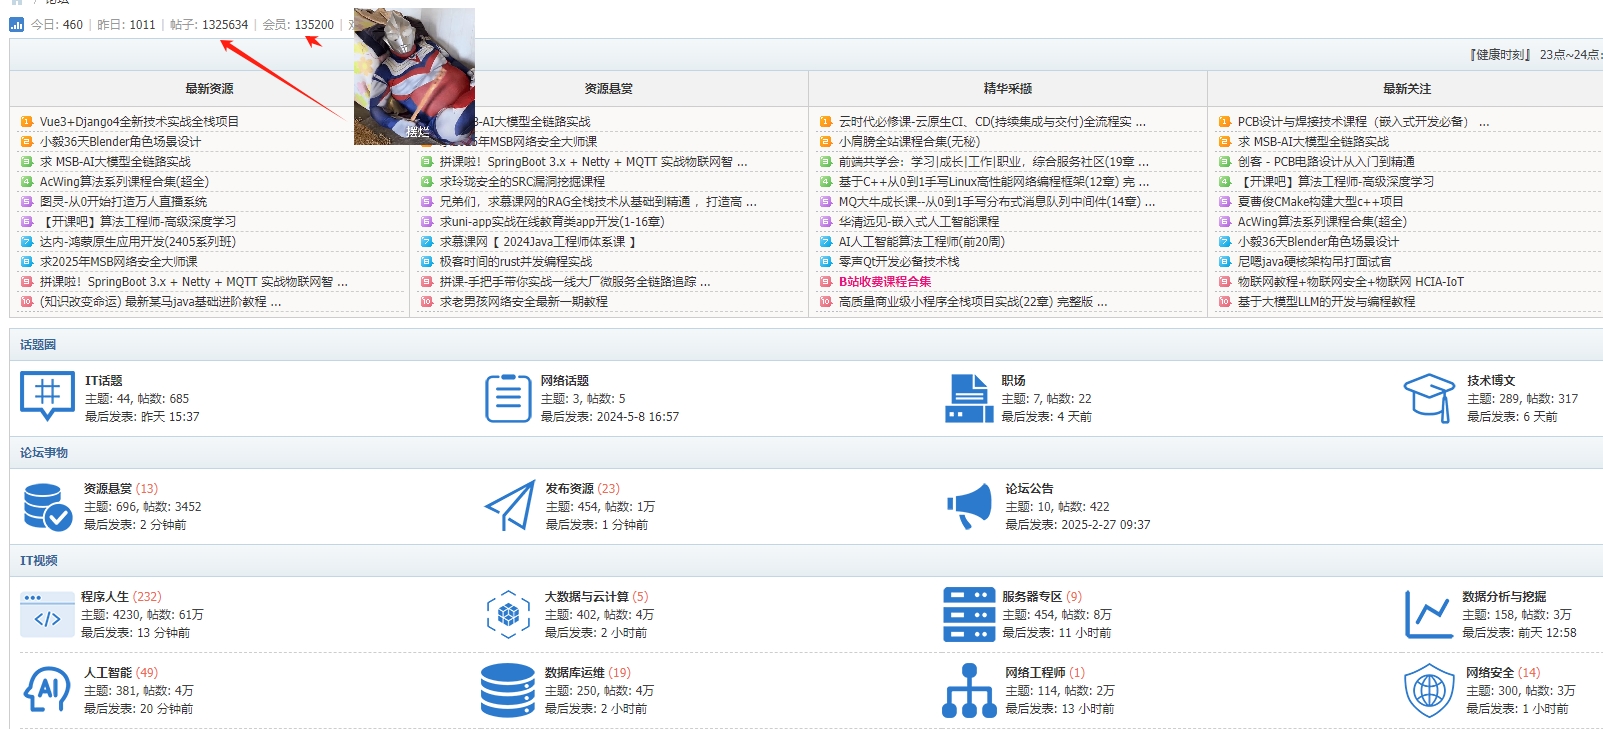Click rank badge beside B站收费课程合集
1603x729 pixels.
[x=826, y=281]
